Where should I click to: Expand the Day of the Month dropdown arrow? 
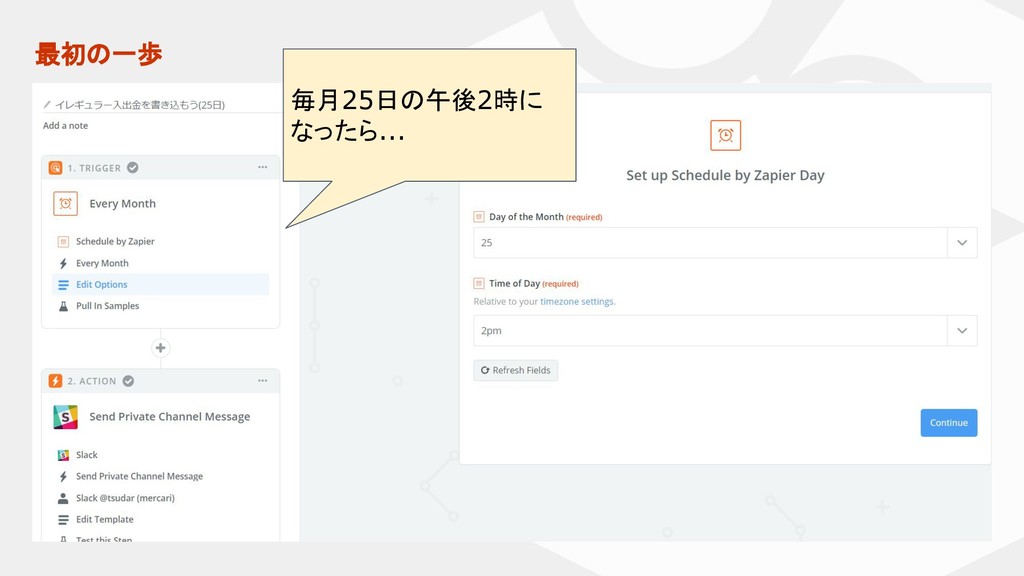962,243
